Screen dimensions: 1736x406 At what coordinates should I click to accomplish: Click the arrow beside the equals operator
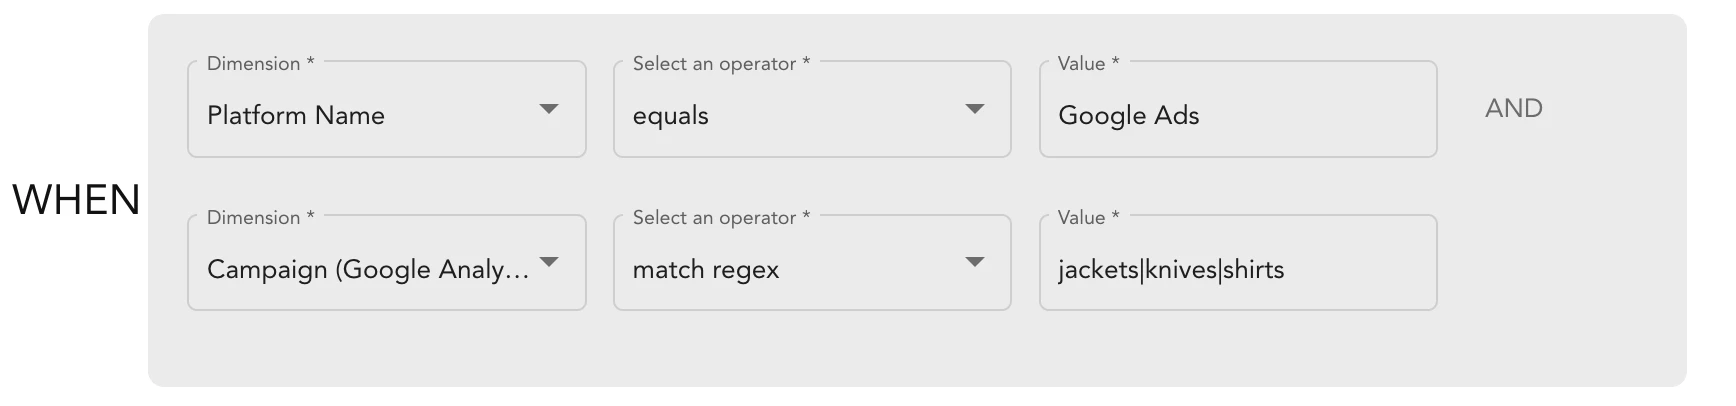[x=974, y=109]
